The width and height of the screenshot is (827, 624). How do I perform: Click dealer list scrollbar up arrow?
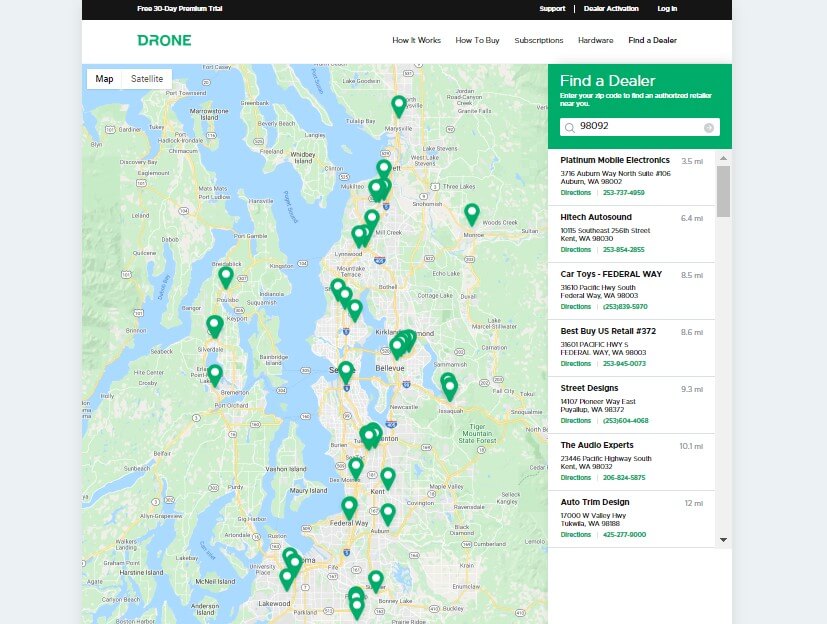(x=723, y=158)
